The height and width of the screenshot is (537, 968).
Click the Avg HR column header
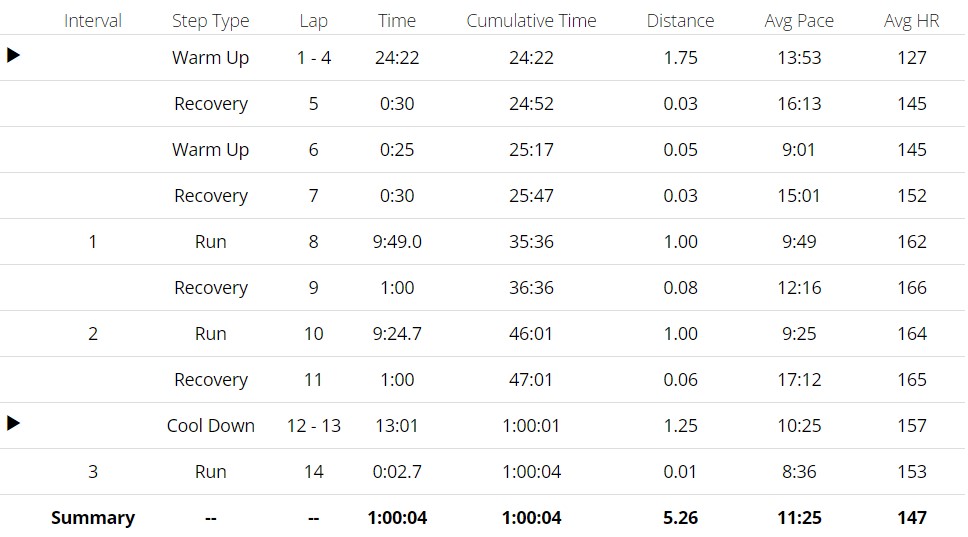point(911,21)
